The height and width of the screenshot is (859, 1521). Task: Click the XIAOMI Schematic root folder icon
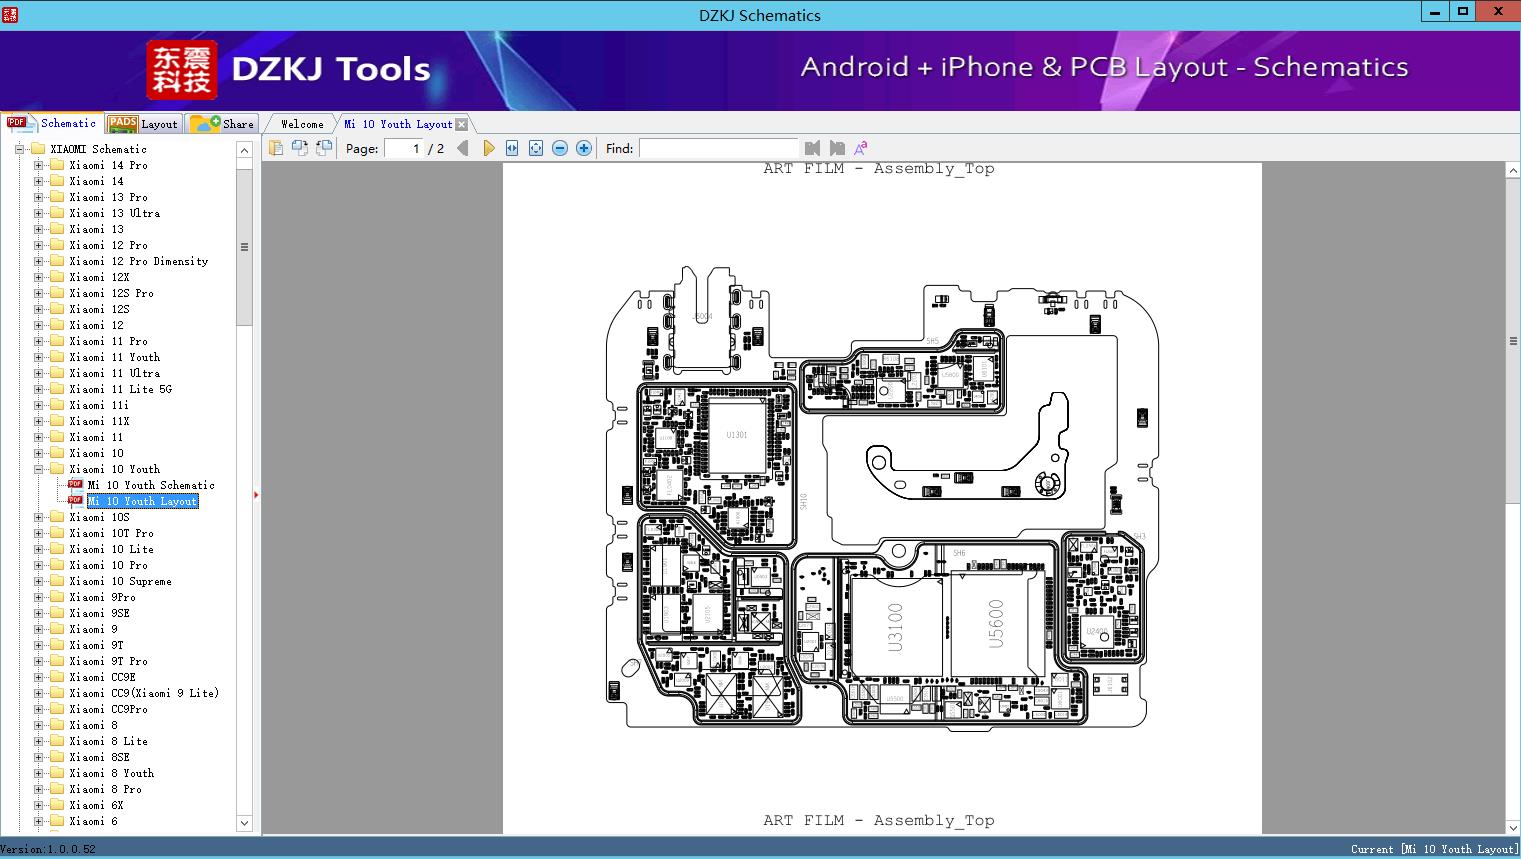[38, 149]
